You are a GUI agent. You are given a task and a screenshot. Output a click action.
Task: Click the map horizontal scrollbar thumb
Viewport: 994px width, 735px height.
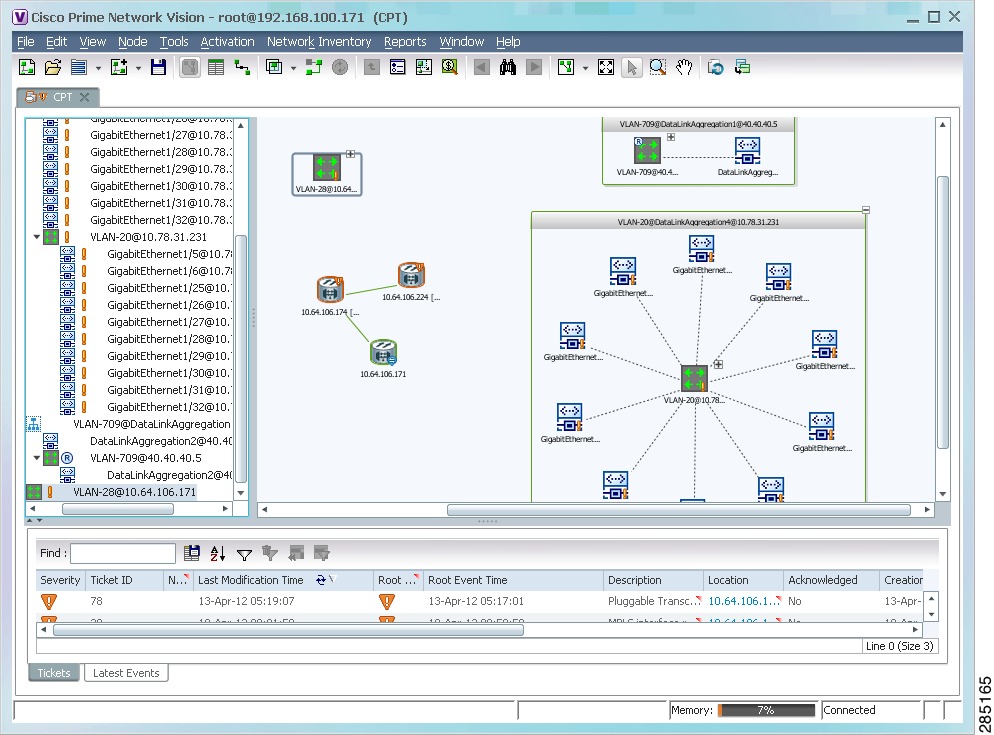pyautogui.click(x=679, y=510)
